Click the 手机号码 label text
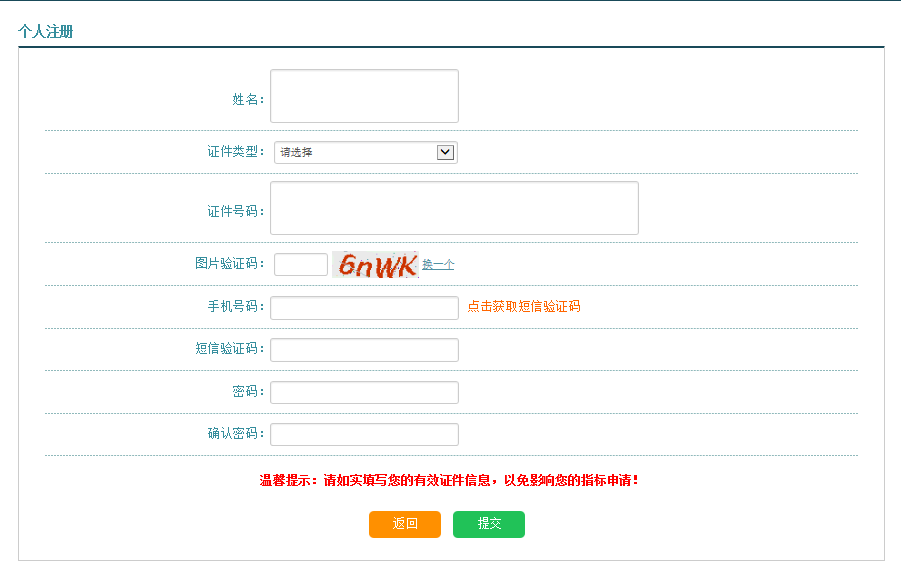901x562 pixels. coord(235,307)
